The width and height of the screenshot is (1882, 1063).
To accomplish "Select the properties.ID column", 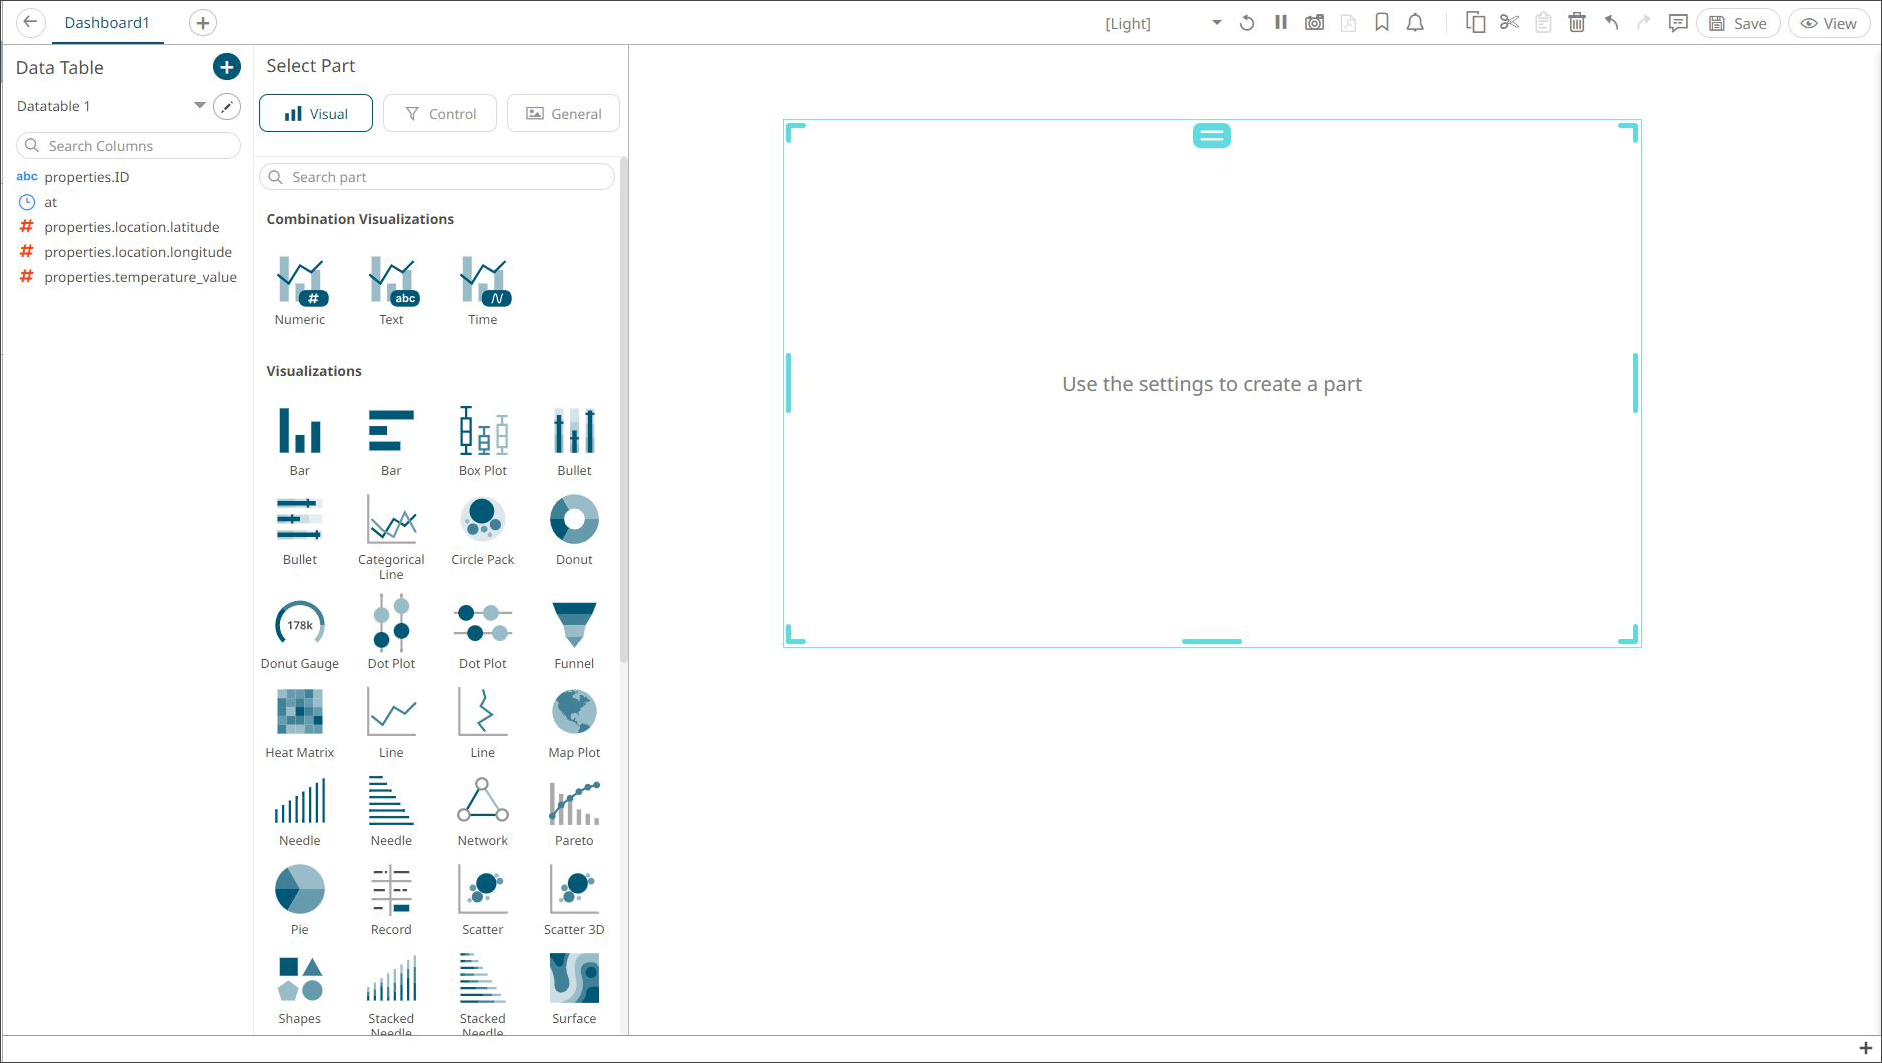I will (x=87, y=177).
